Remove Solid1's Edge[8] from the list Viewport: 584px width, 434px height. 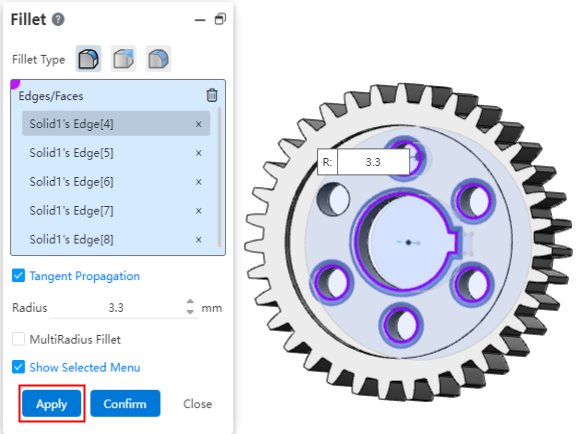coord(199,240)
